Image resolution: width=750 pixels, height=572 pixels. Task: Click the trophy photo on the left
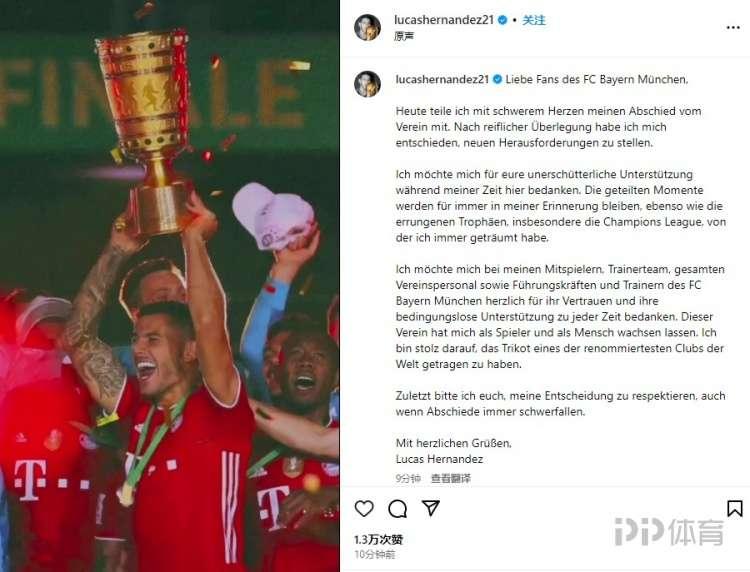(170, 286)
